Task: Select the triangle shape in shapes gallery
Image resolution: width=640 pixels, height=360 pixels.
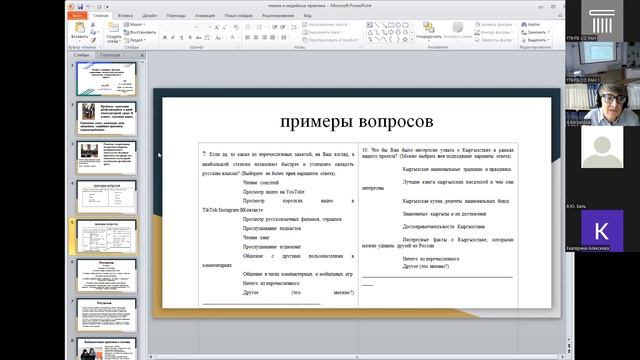Action: tap(370, 32)
